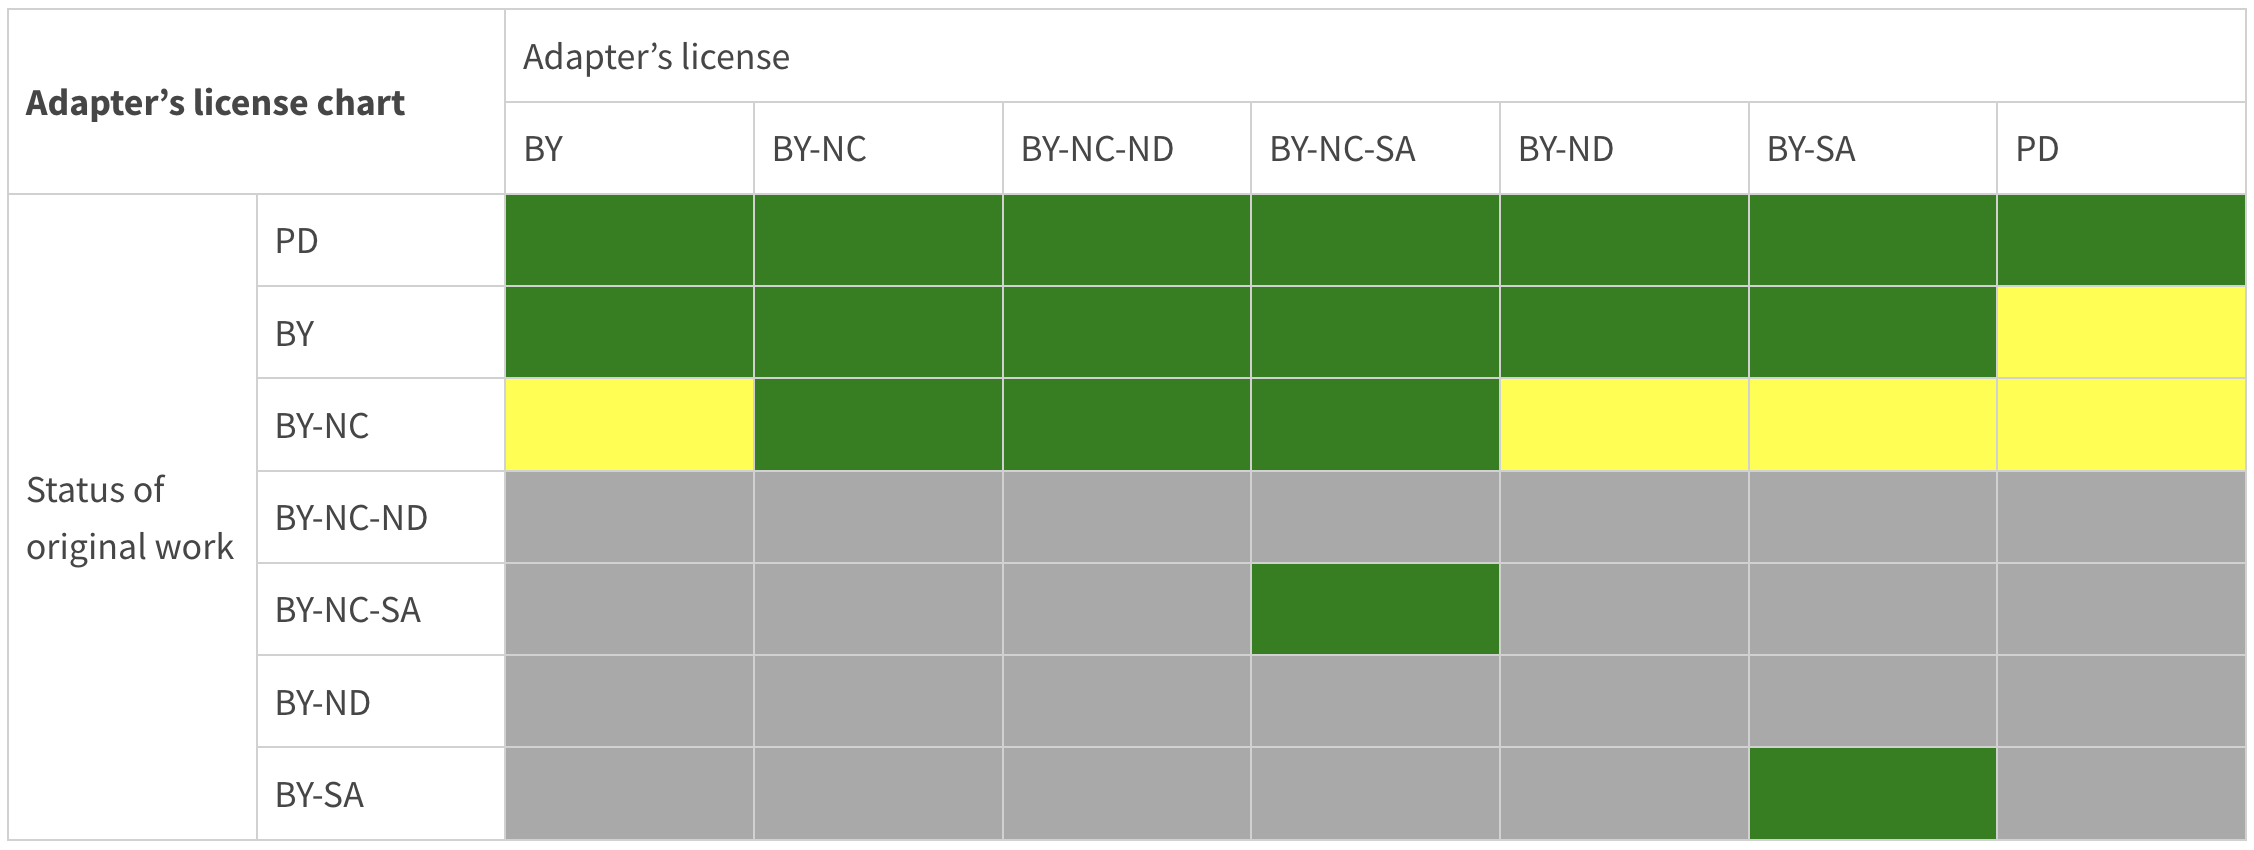Click the "Adapter's license" top header
Image resolution: width=2254 pixels, height=850 pixels.
pyautogui.click(x=656, y=57)
